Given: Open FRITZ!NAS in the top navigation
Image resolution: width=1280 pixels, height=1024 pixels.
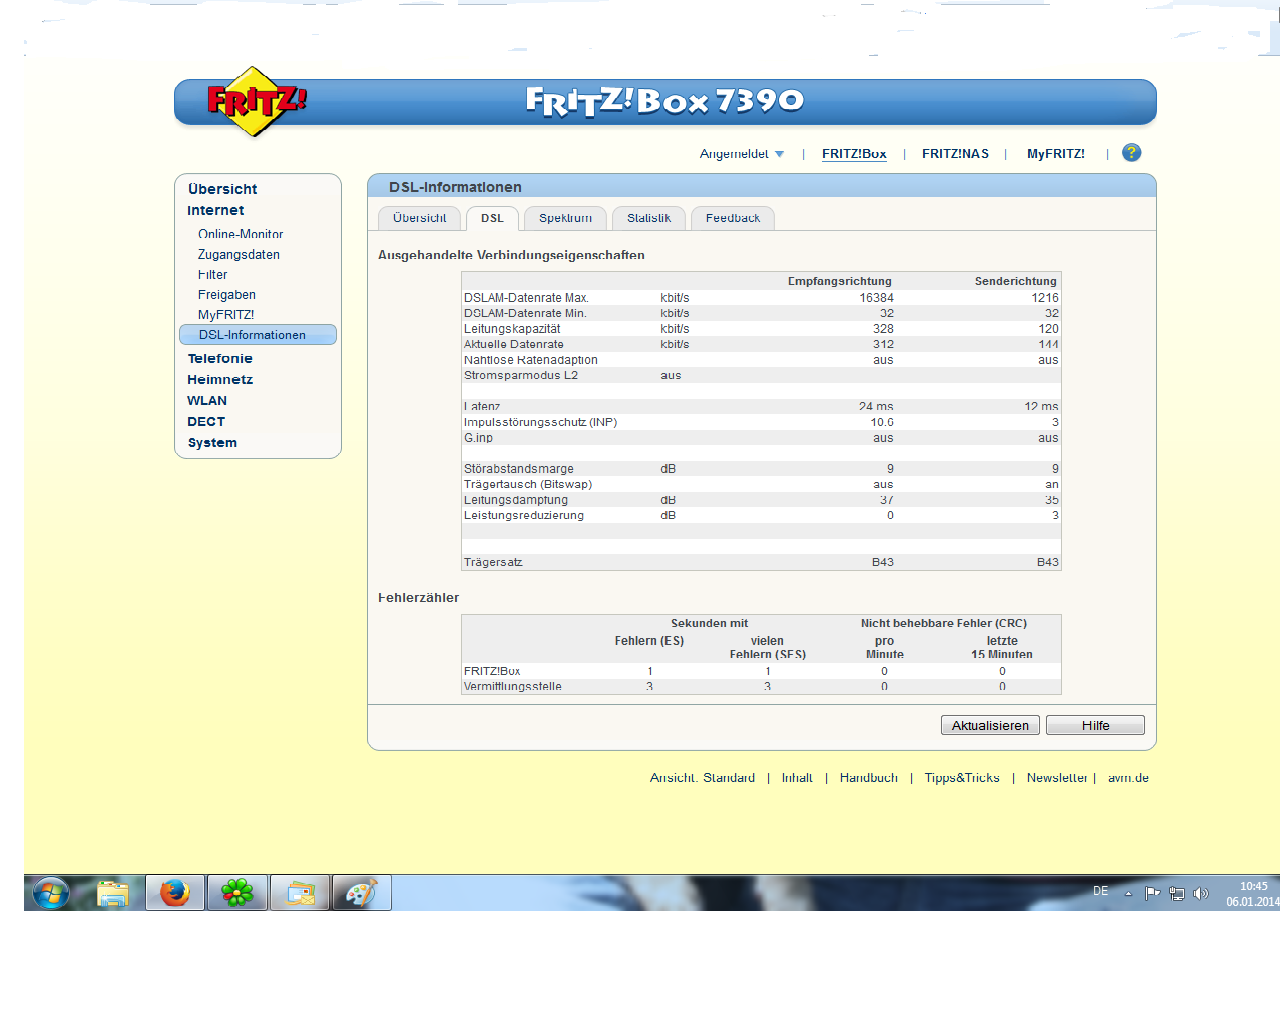Looking at the screenshot, I should (955, 154).
